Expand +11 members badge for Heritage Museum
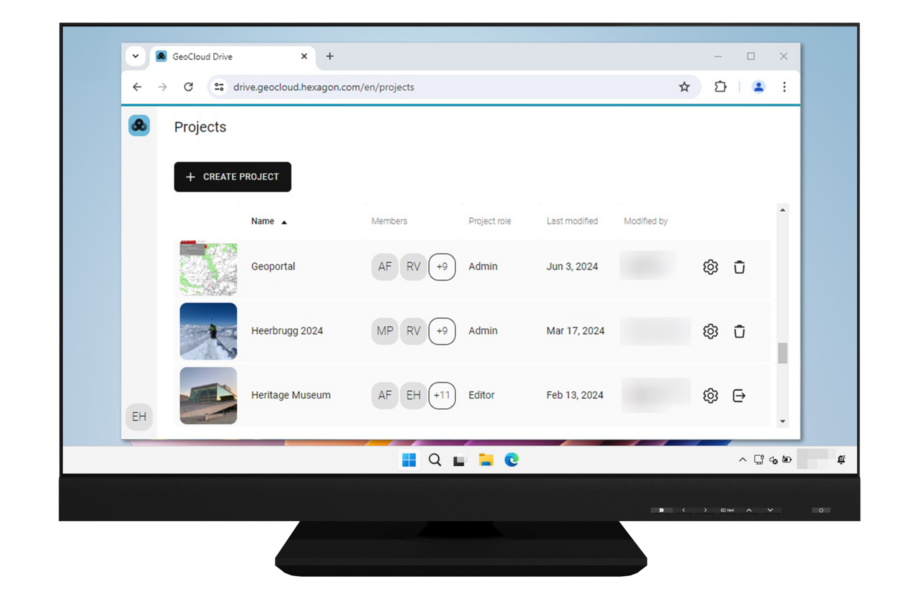This screenshot has height=600, width=900. click(x=442, y=395)
